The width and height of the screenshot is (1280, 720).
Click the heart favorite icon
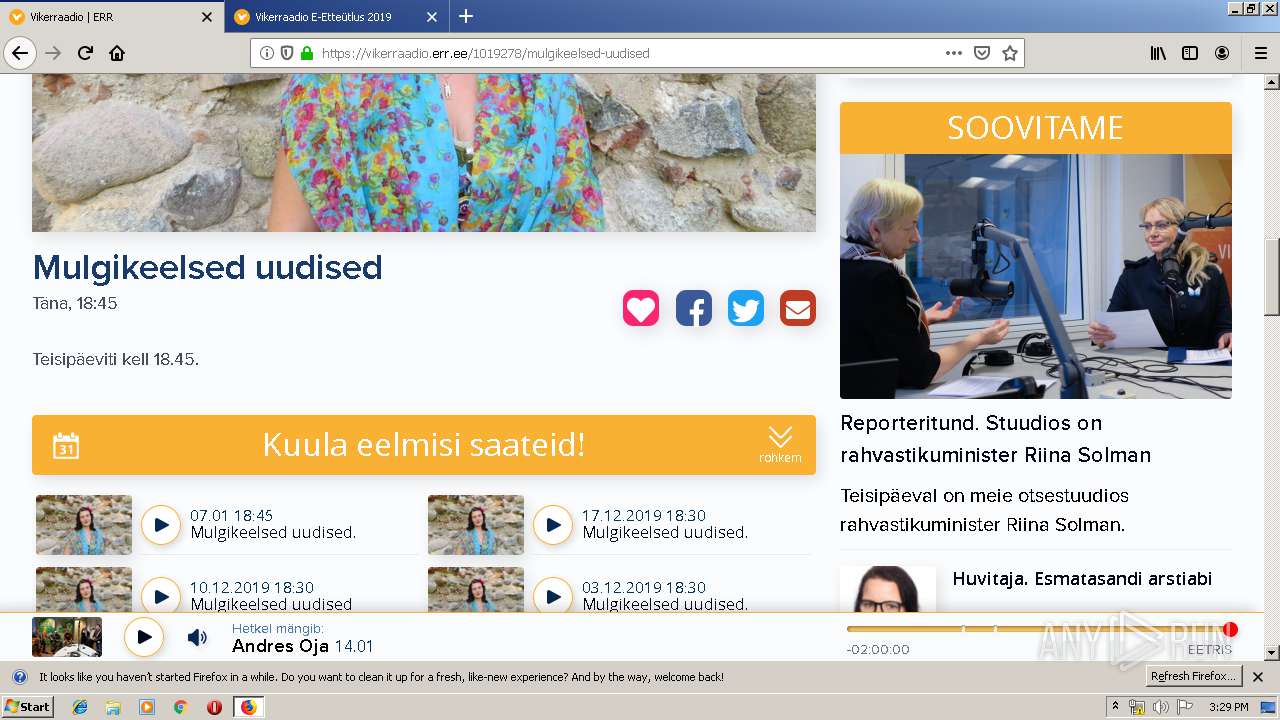coord(641,308)
